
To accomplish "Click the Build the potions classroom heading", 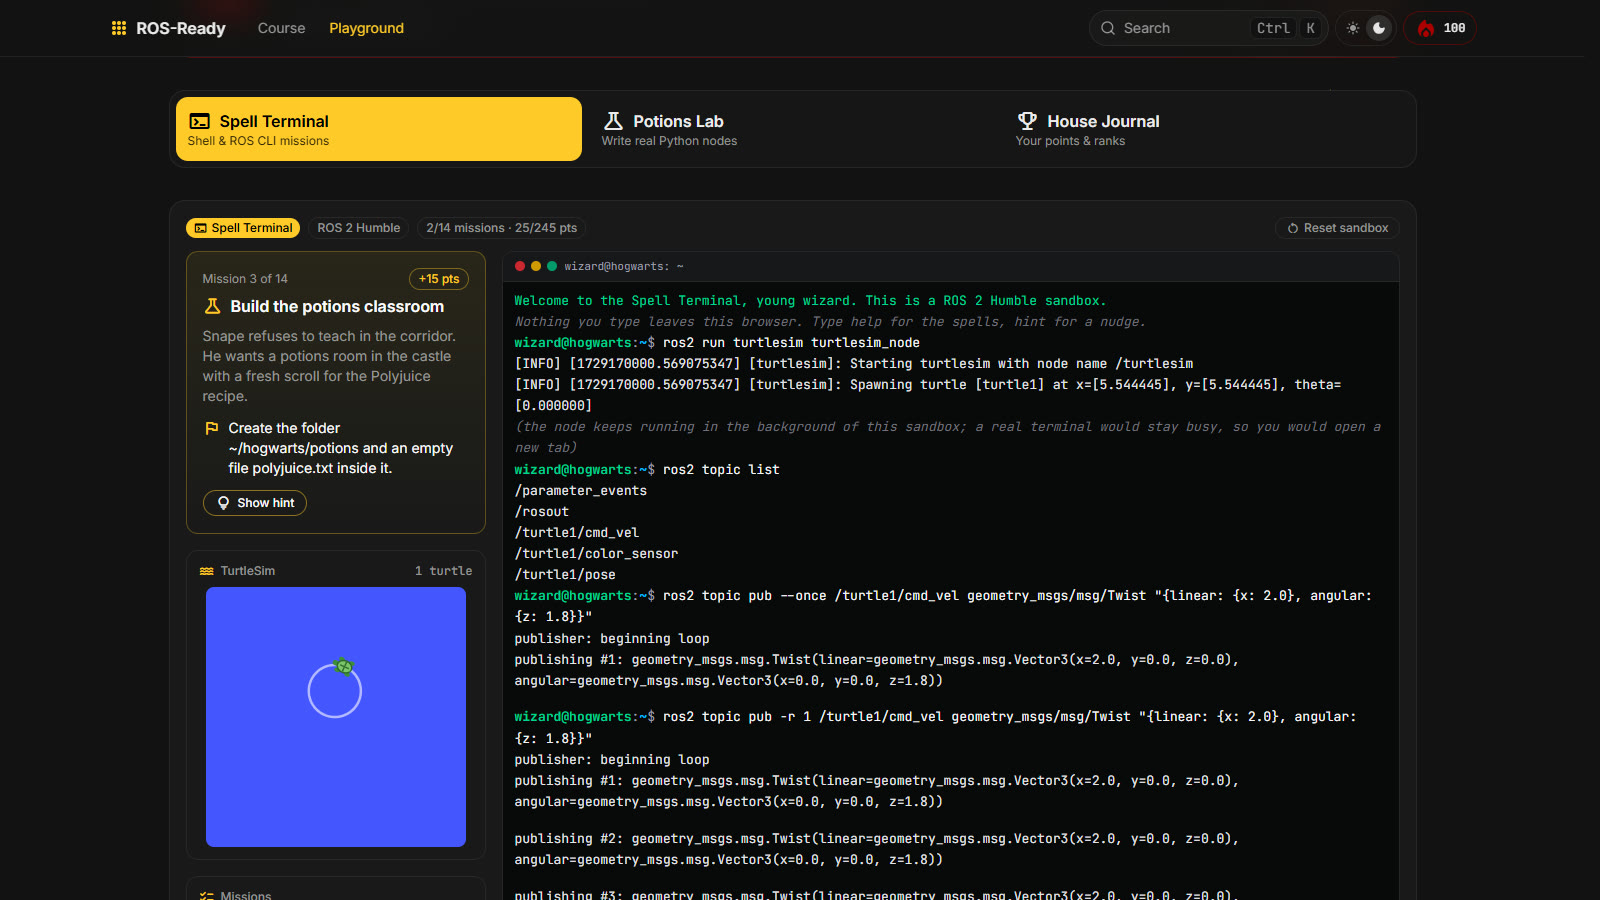I will click(x=337, y=307).
